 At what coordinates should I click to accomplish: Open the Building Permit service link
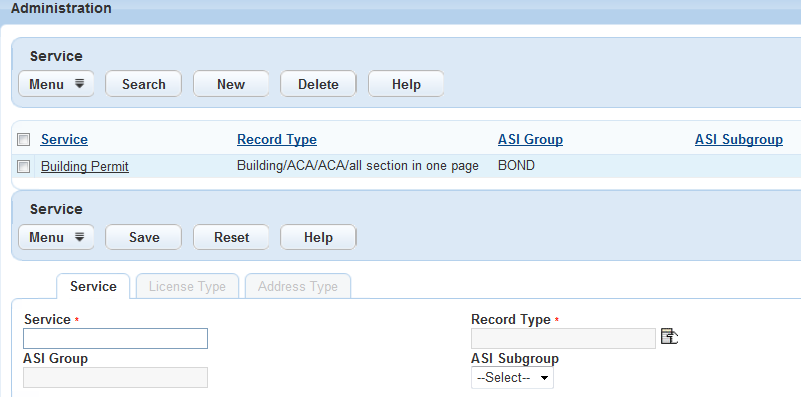(x=85, y=167)
